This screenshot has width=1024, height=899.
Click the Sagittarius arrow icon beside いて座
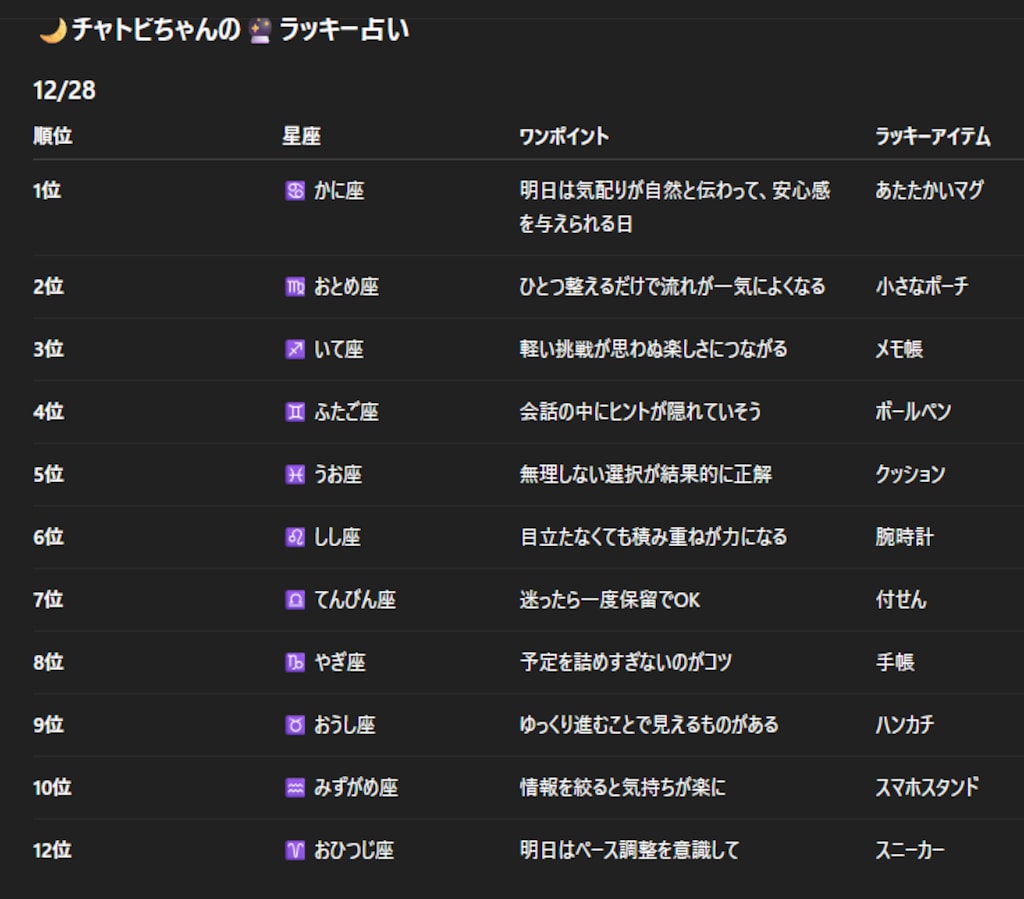[x=293, y=349]
